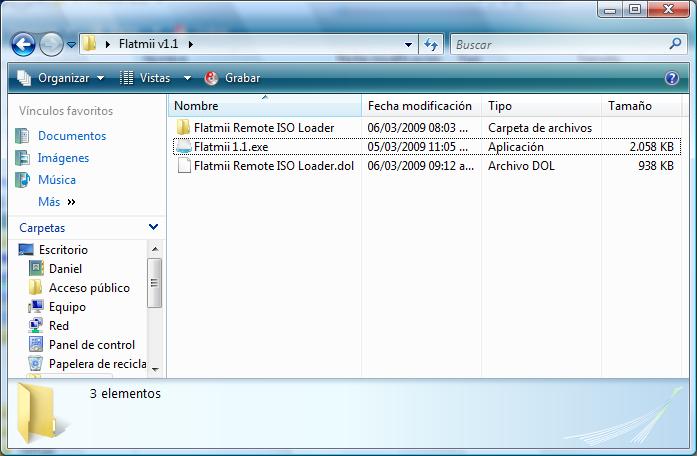
Task: Click folder icon in the address bar
Action: pyautogui.click(x=89, y=43)
